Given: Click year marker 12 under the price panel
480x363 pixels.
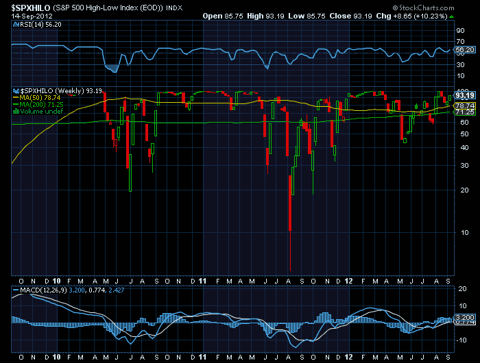Looking at the screenshot, I should click(348, 281).
